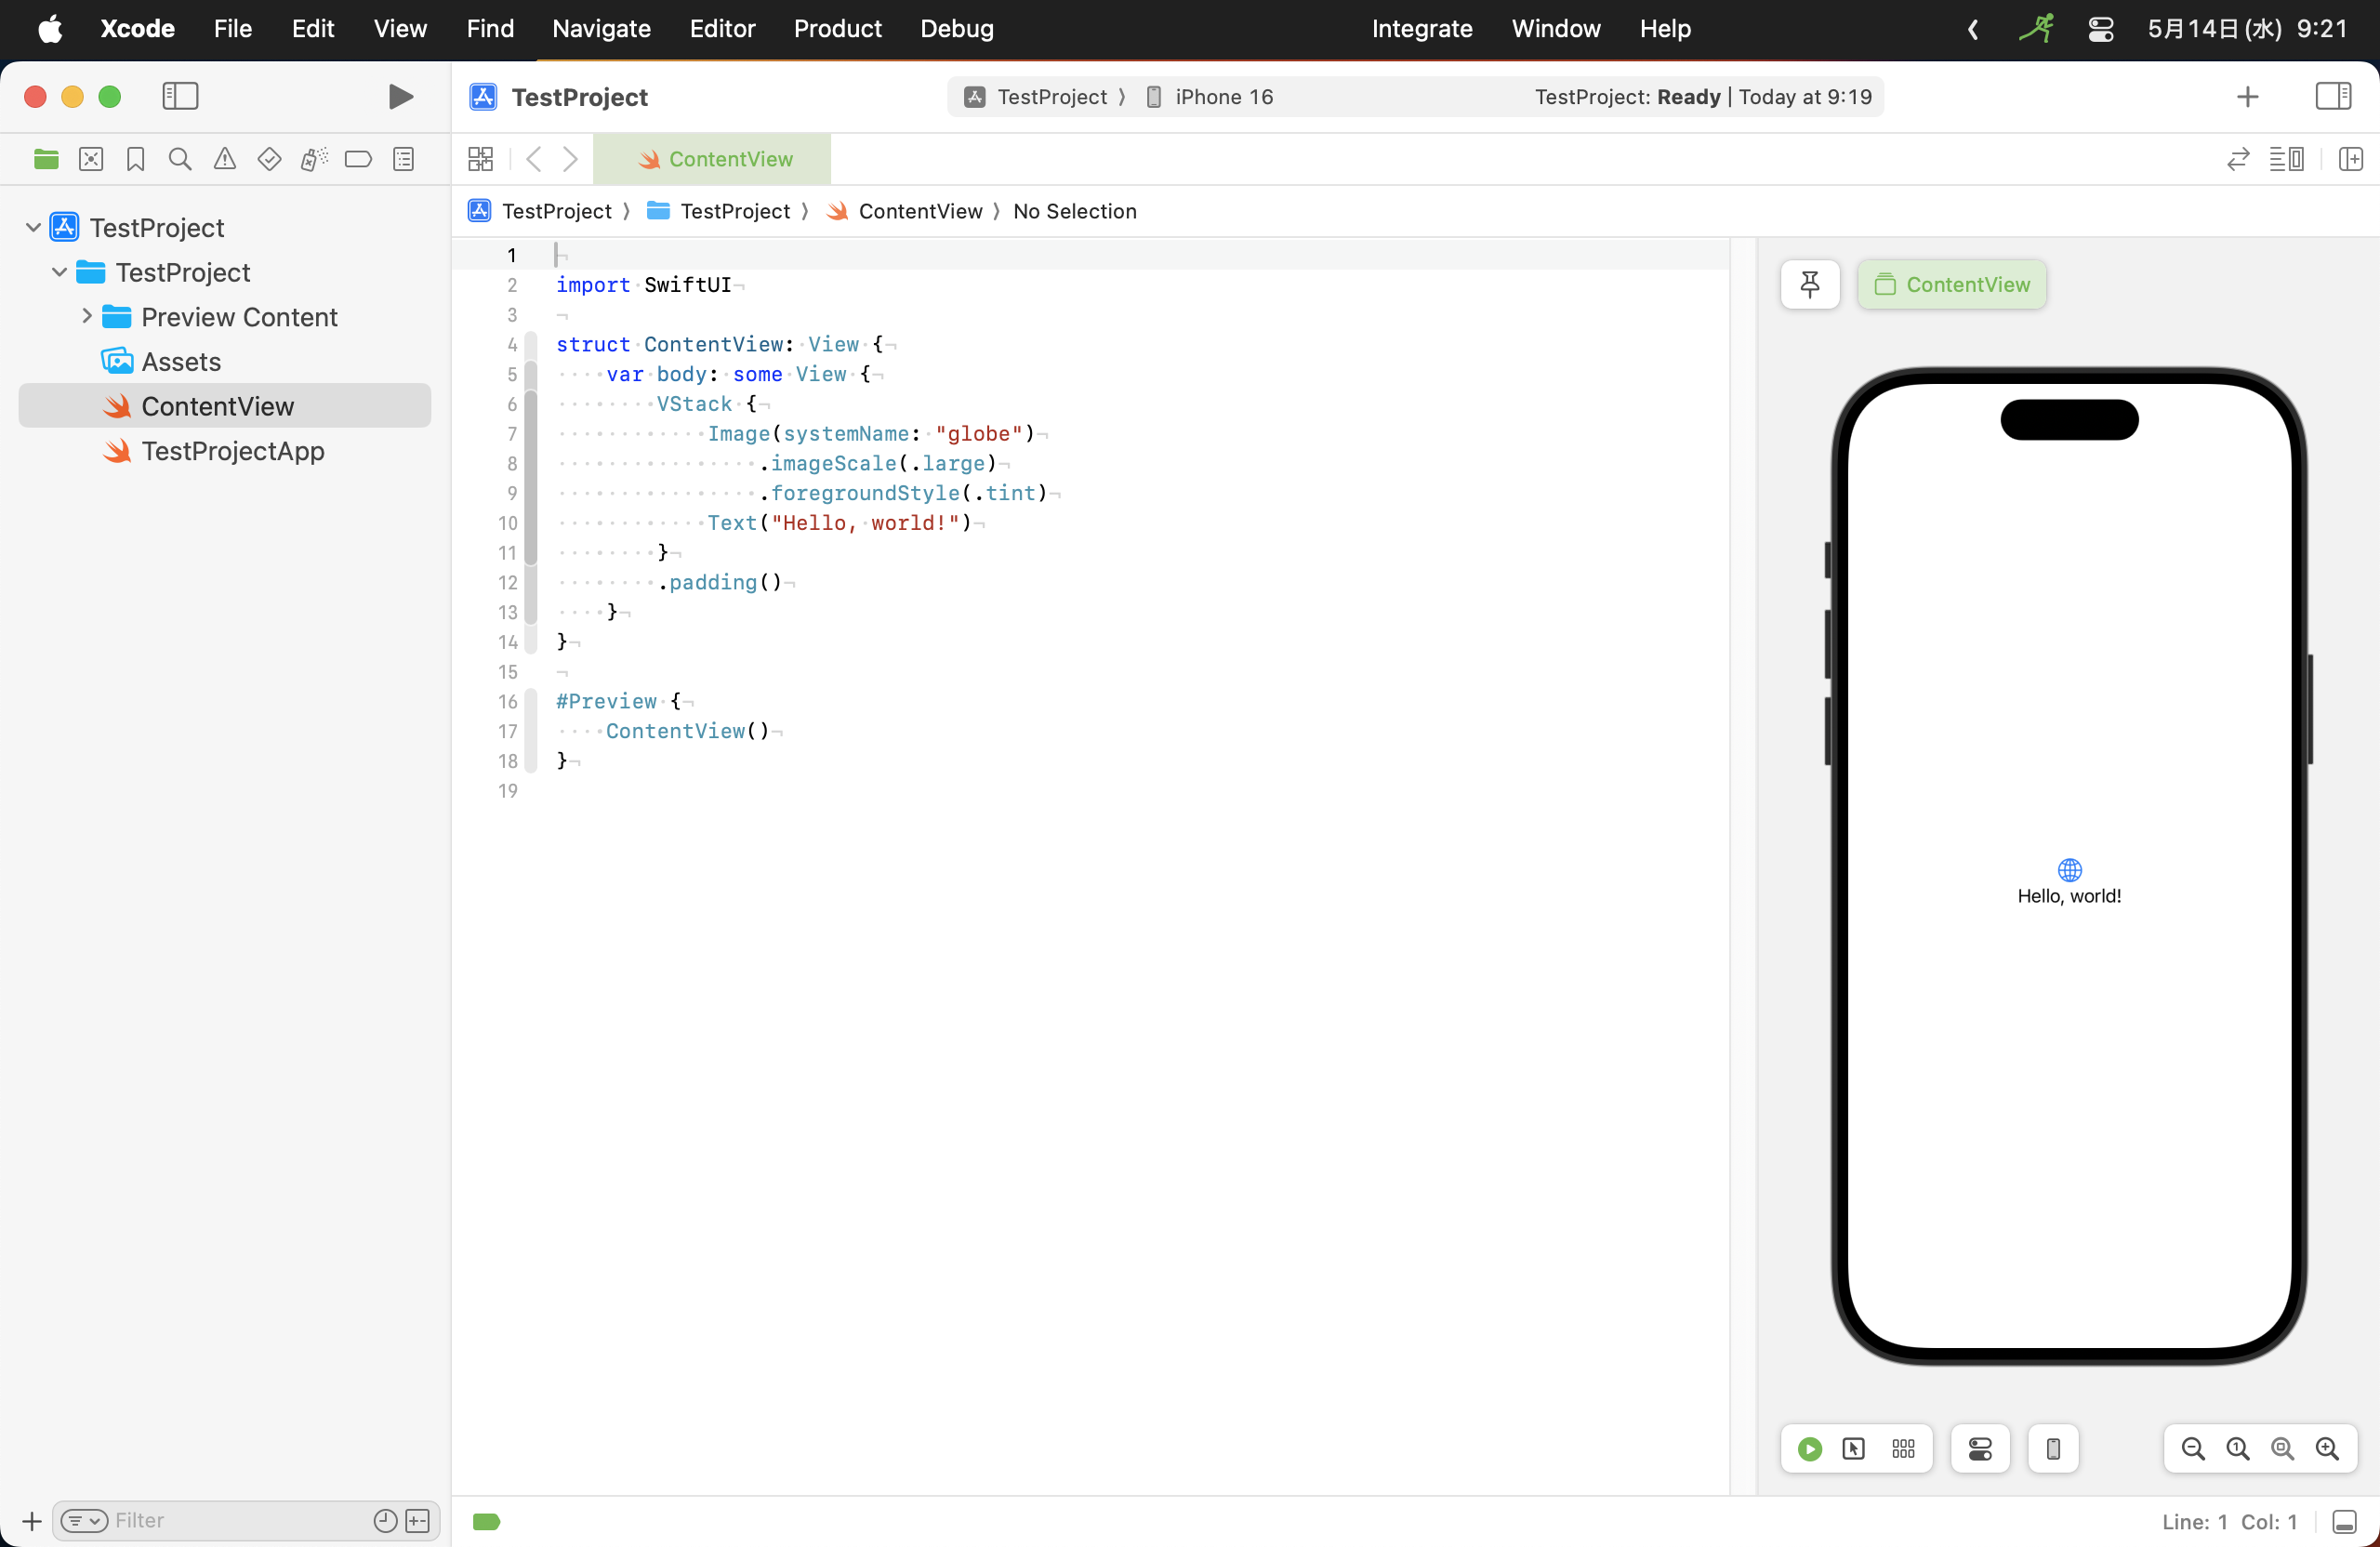The image size is (2380, 1547).
Task: Collapse the TestProject root tree item
Action: (34, 227)
